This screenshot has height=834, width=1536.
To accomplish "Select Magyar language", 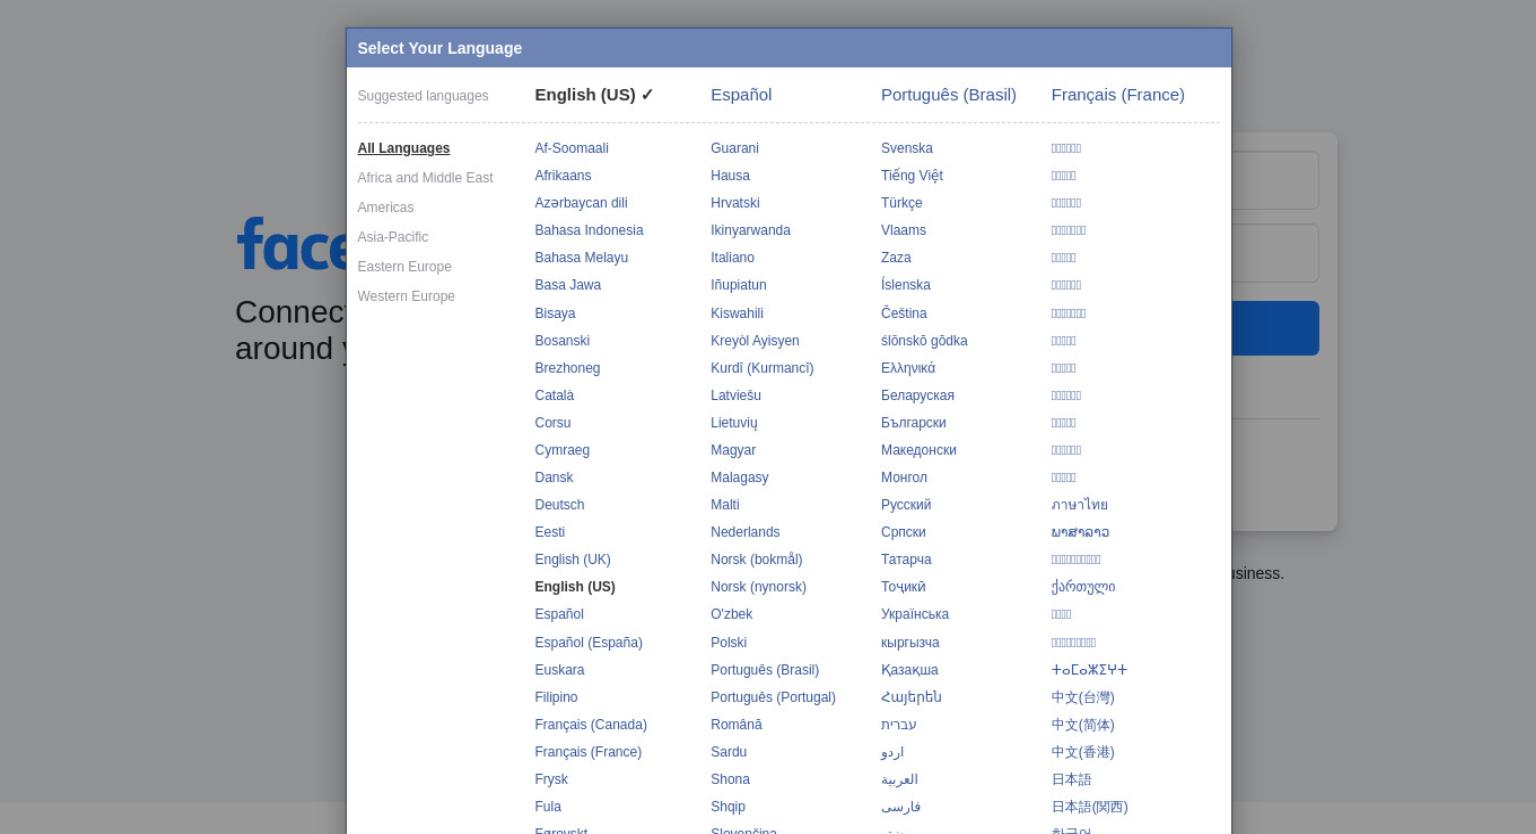I will pos(733,450).
